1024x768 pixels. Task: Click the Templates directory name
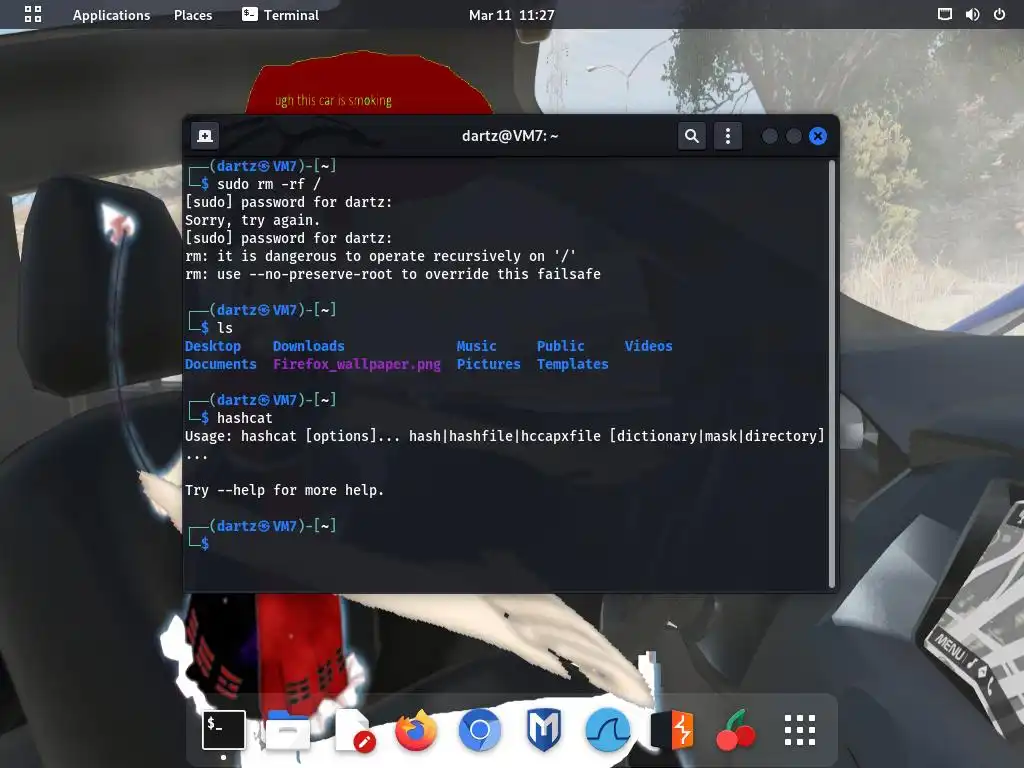[x=572, y=364]
